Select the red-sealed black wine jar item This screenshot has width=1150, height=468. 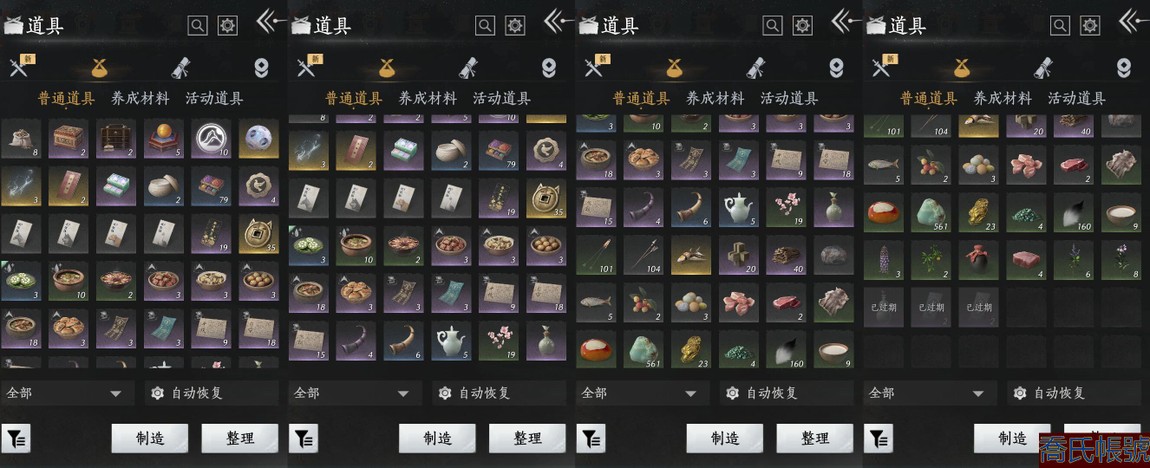click(x=978, y=260)
